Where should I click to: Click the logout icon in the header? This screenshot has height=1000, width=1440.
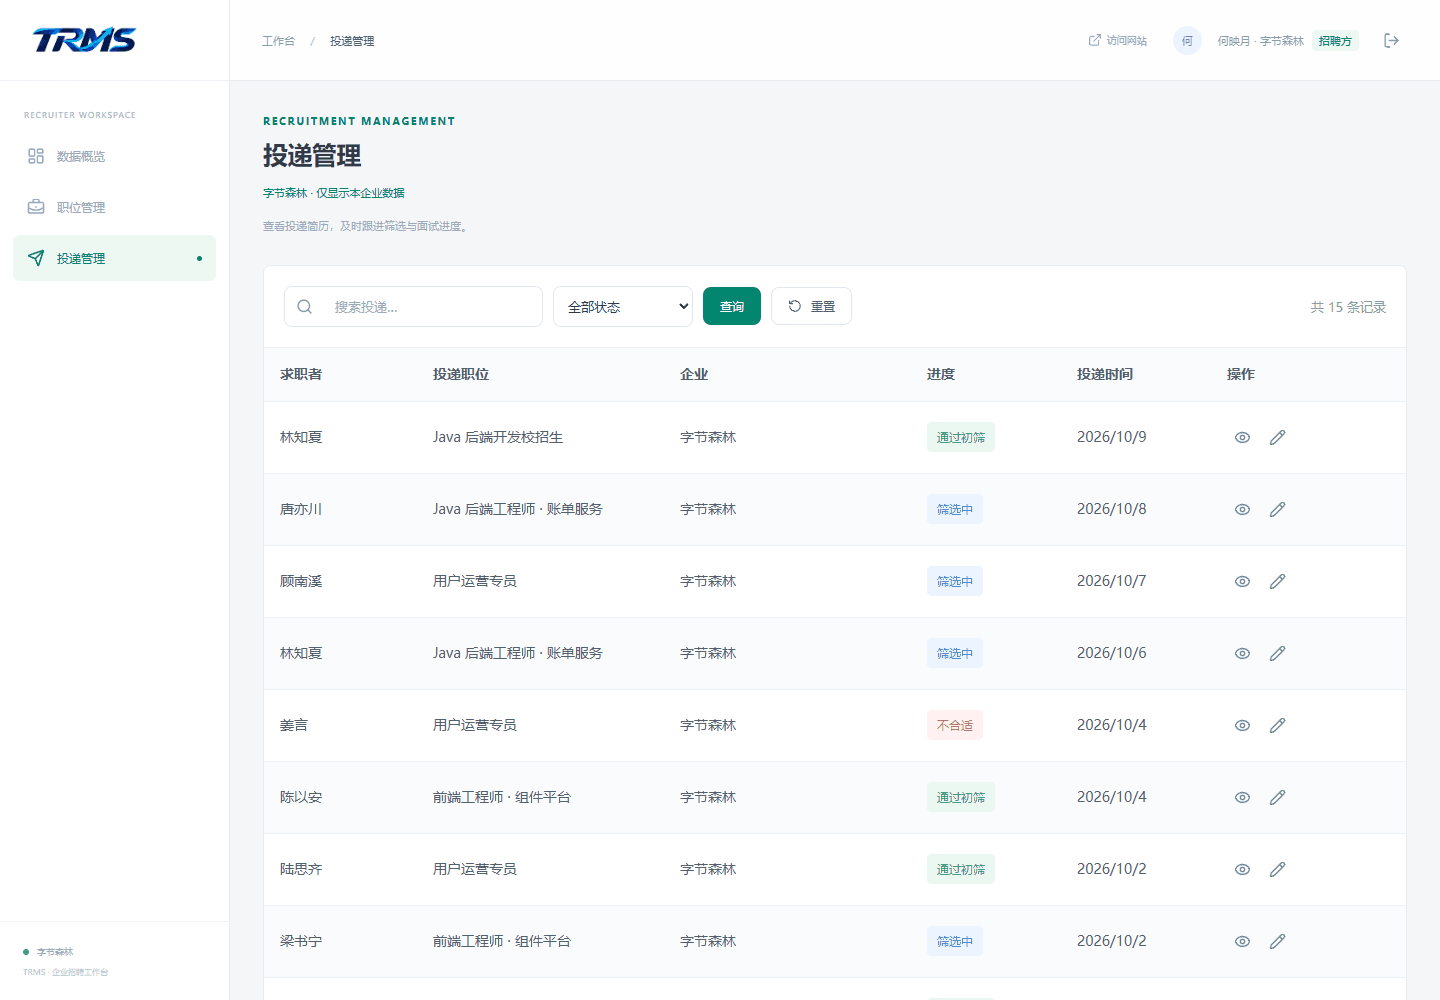point(1391,40)
